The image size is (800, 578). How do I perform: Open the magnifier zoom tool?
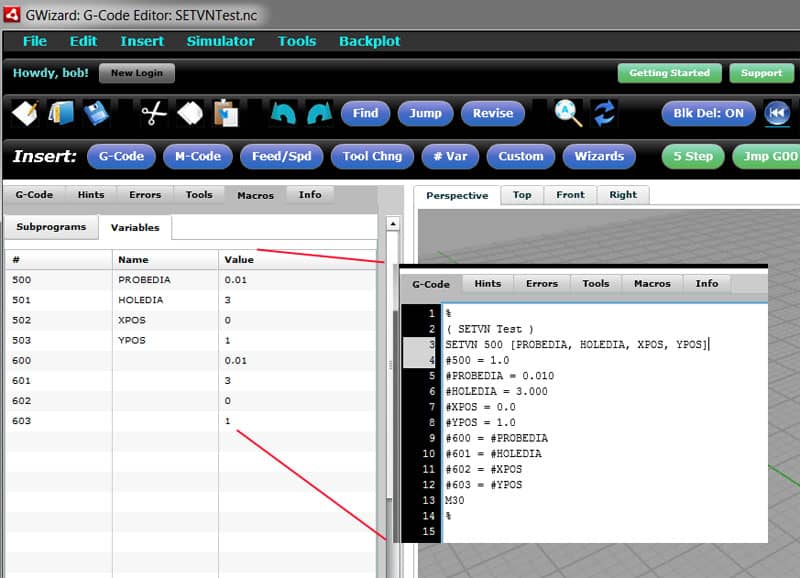[x=568, y=114]
